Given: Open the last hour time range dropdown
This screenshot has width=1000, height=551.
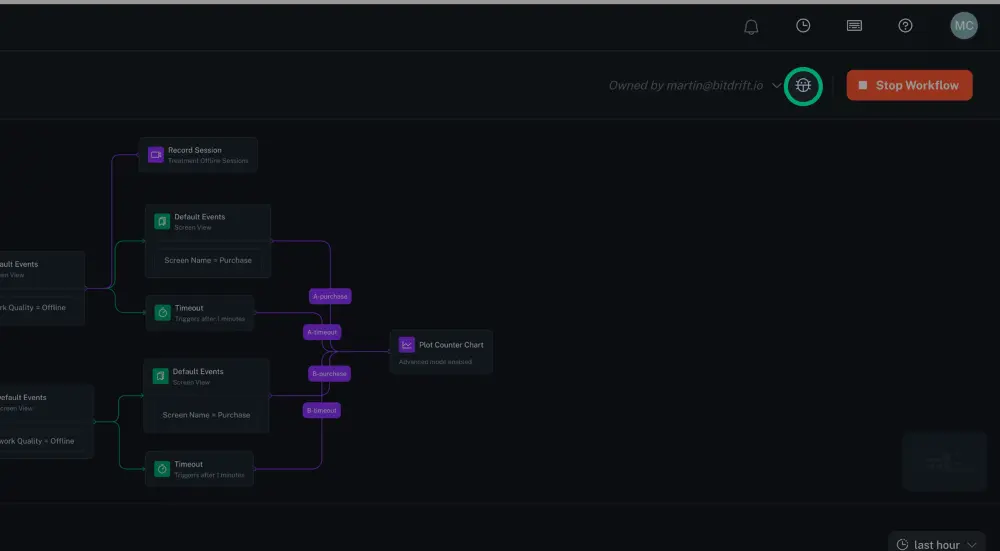Looking at the screenshot, I should pos(937,544).
